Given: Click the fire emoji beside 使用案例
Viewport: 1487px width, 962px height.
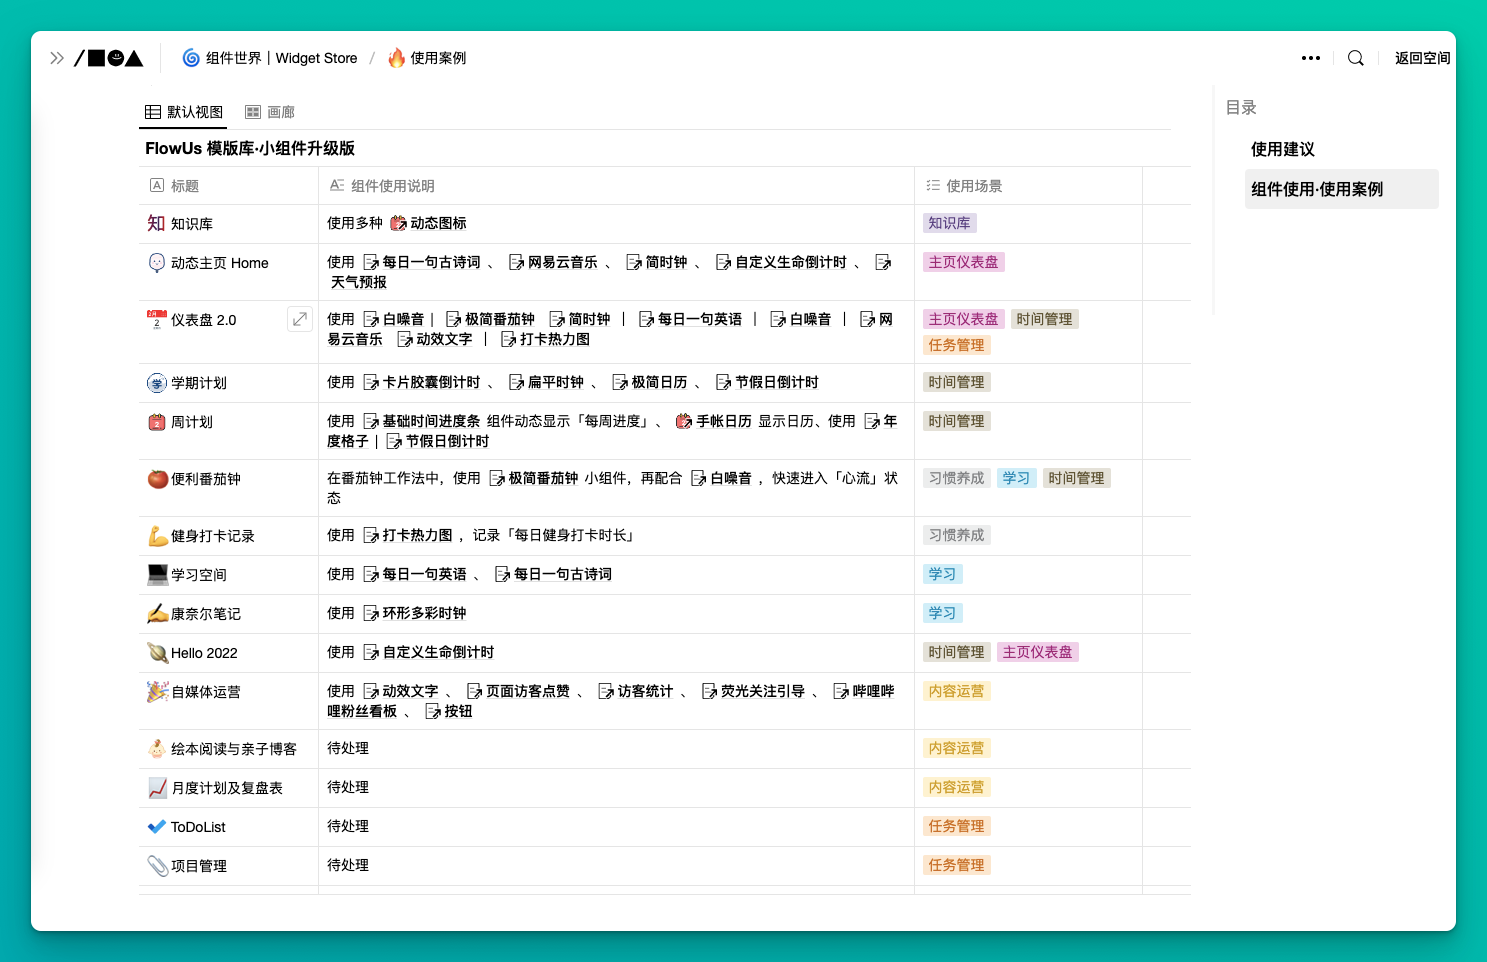Looking at the screenshot, I should pos(396,58).
